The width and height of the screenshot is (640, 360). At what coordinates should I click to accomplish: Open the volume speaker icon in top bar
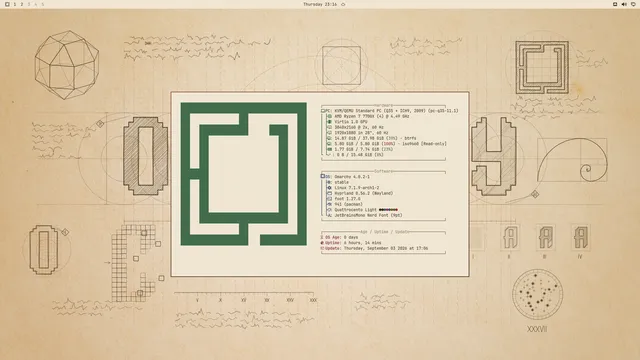624,4
